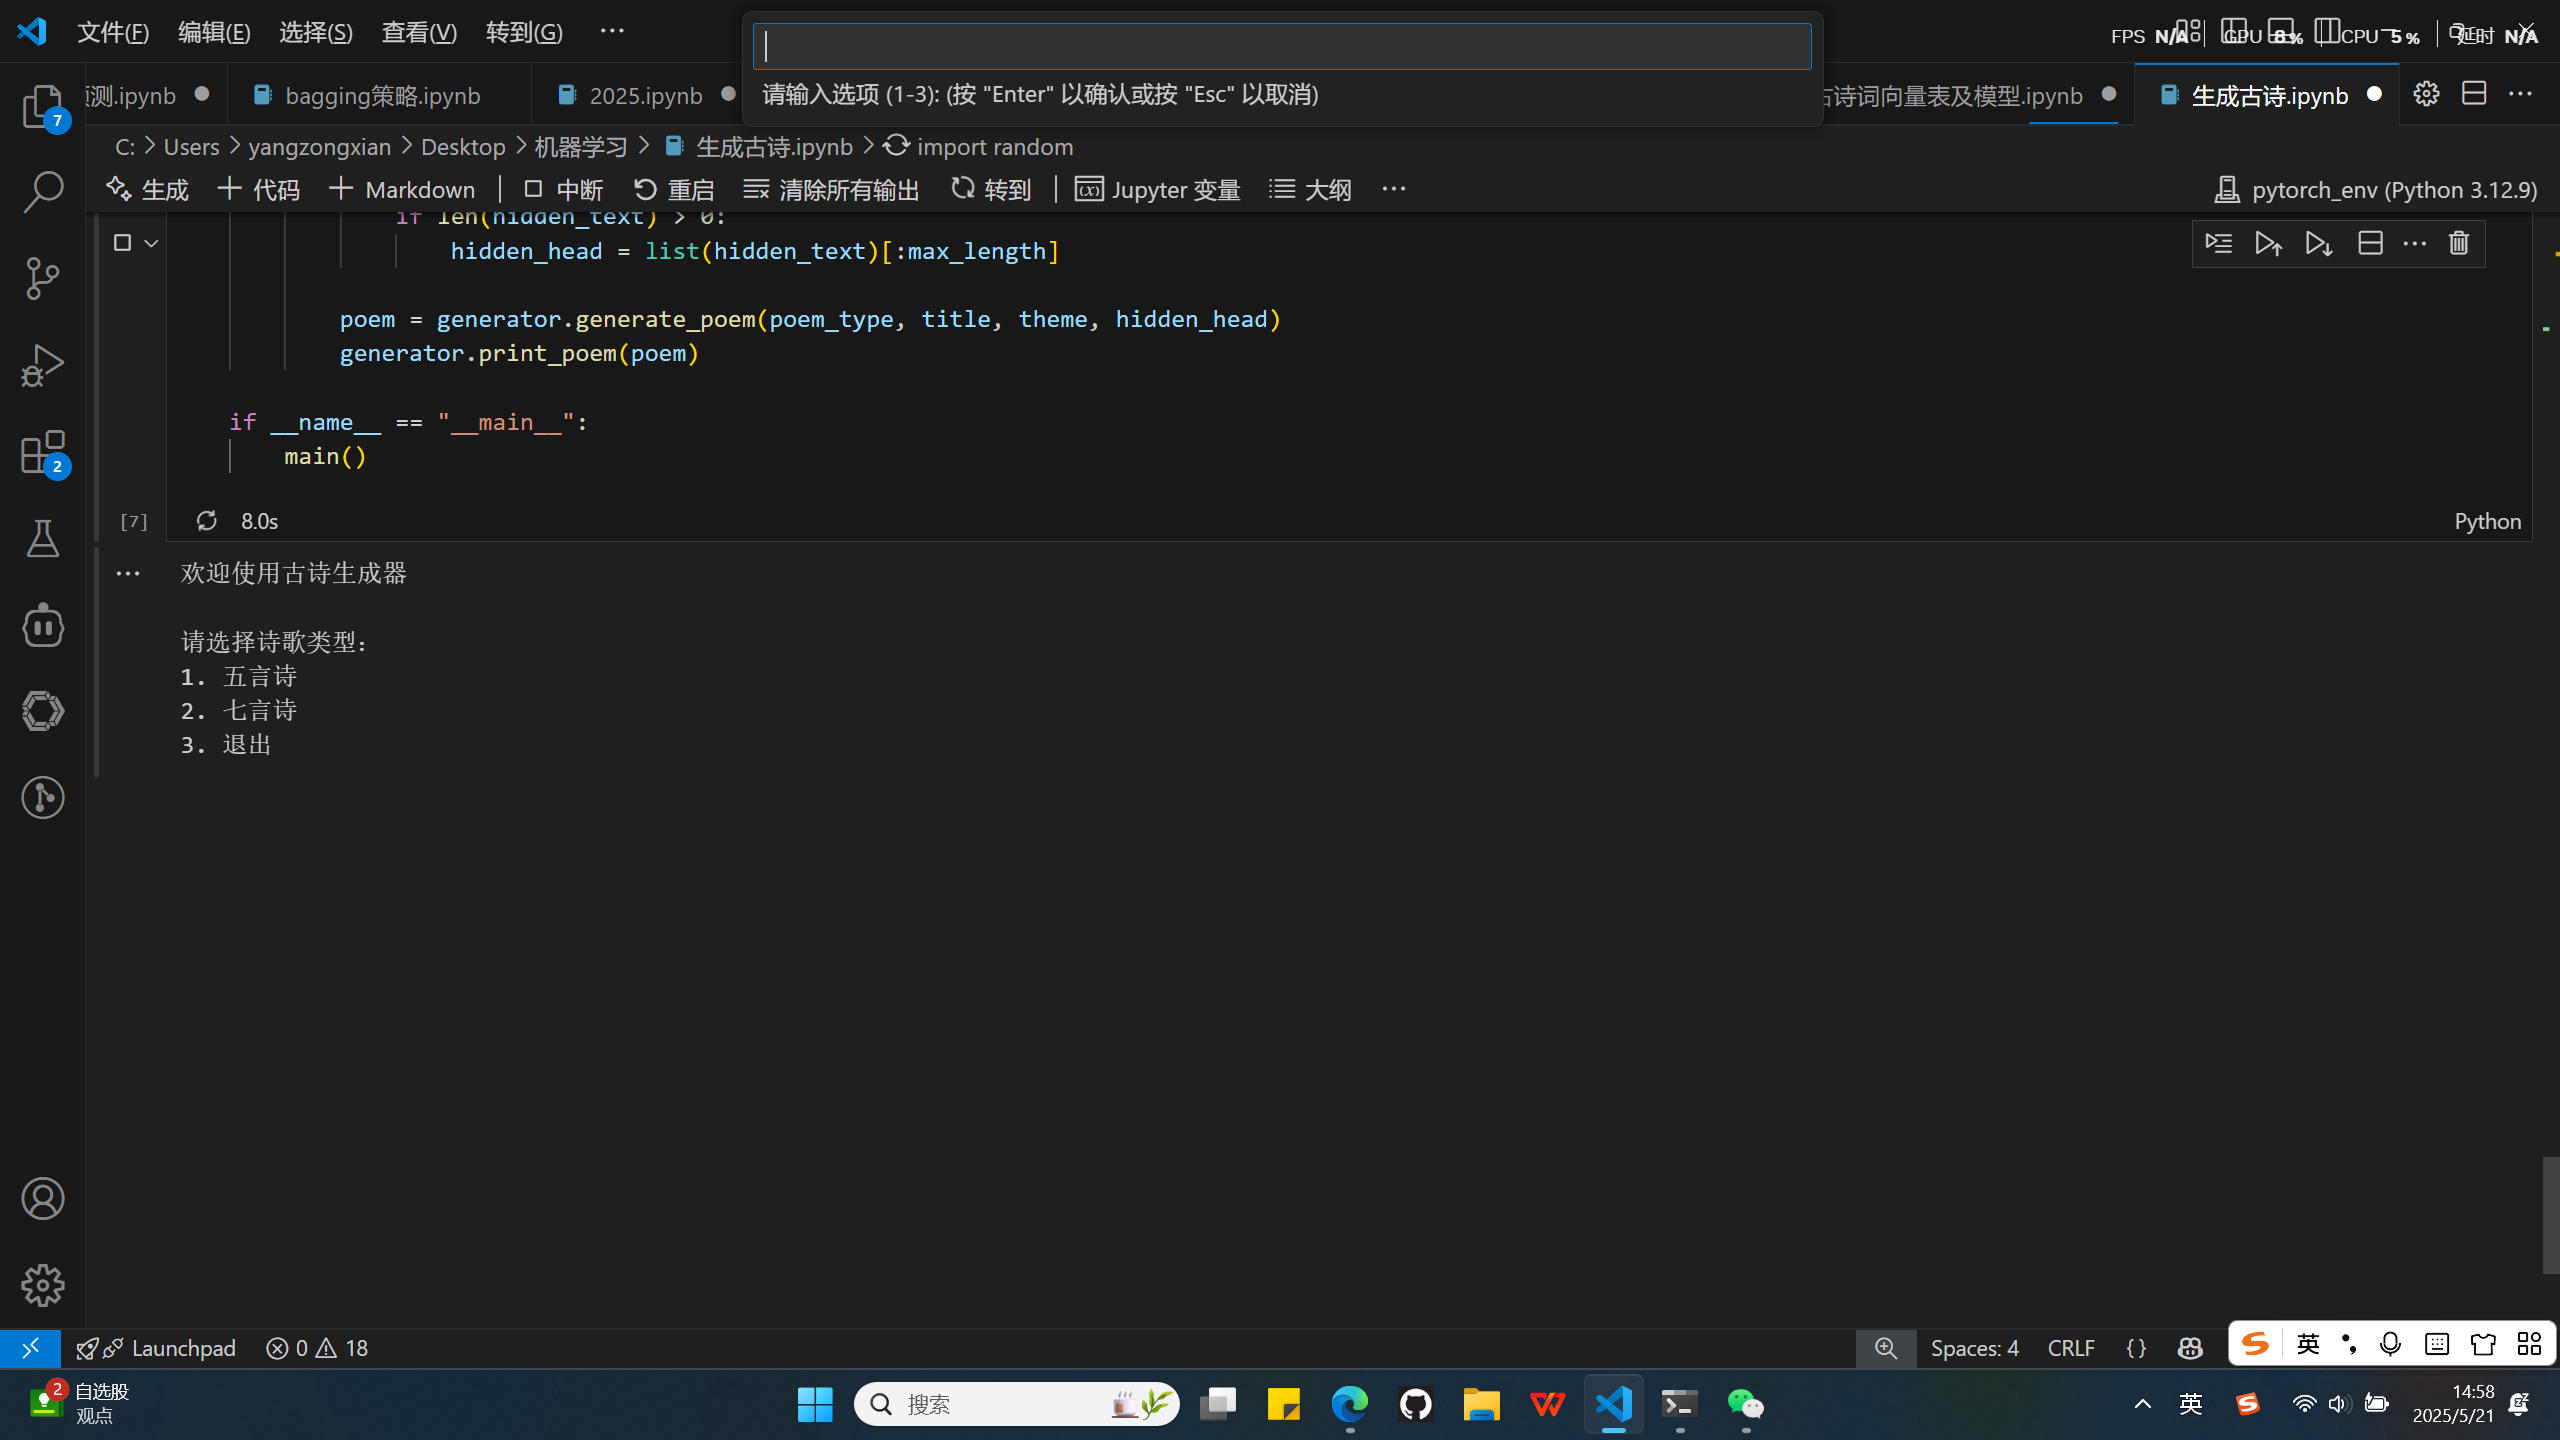Open Source Control view in activity bar
2560x1440 pixels.
pyautogui.click(x=43, y=278)
